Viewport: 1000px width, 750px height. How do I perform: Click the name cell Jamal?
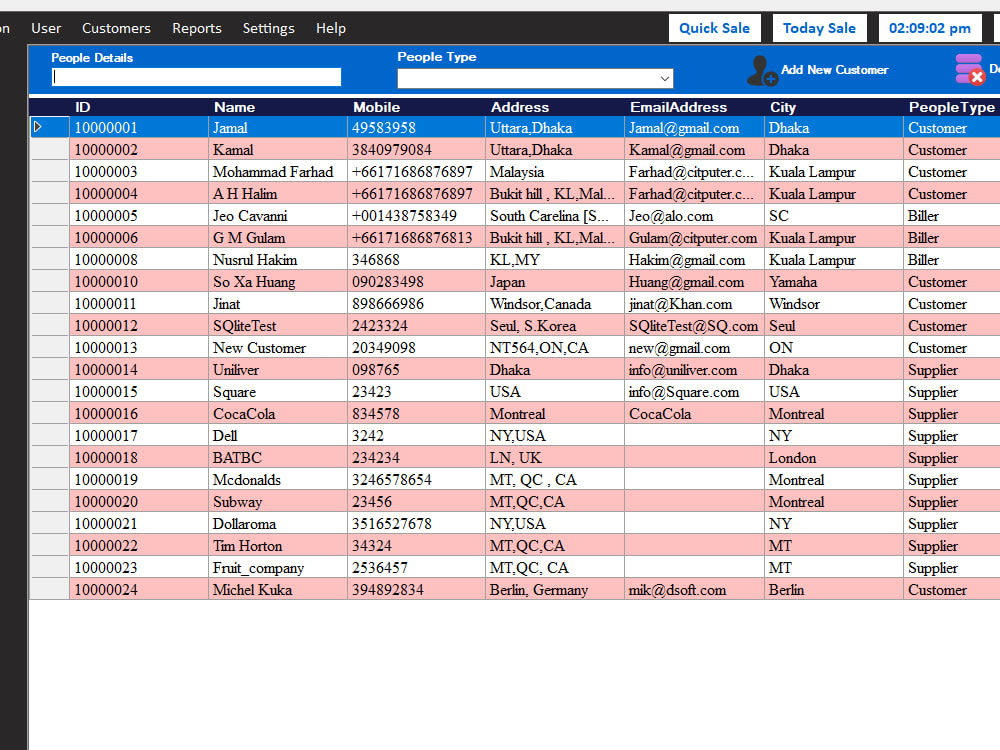(x=278, y=128)
